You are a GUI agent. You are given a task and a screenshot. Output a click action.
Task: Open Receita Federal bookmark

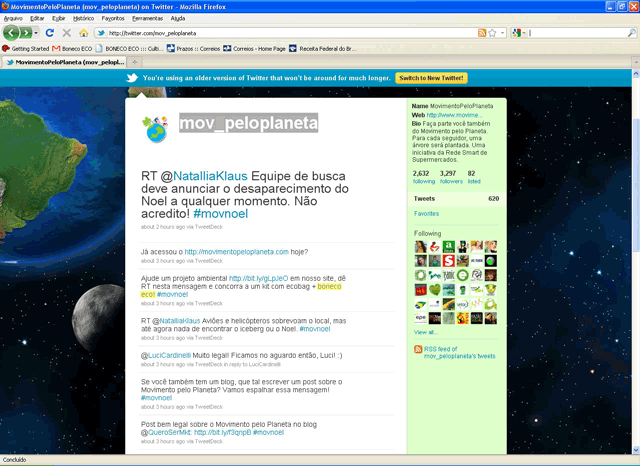[322, 49]
